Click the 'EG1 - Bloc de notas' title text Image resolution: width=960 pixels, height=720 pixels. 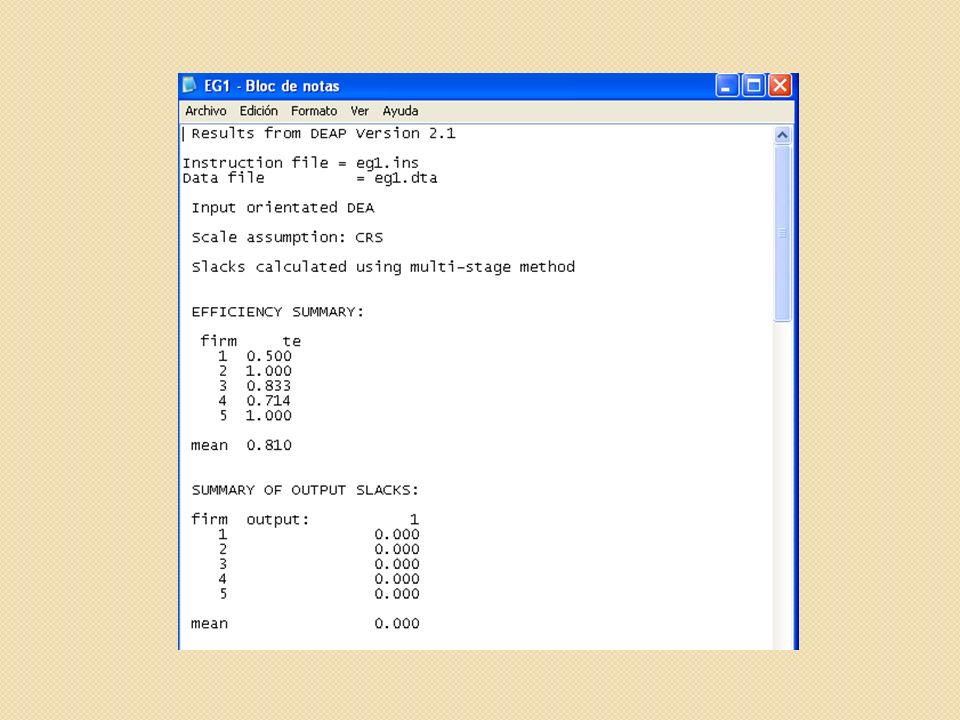coord(271,86)
